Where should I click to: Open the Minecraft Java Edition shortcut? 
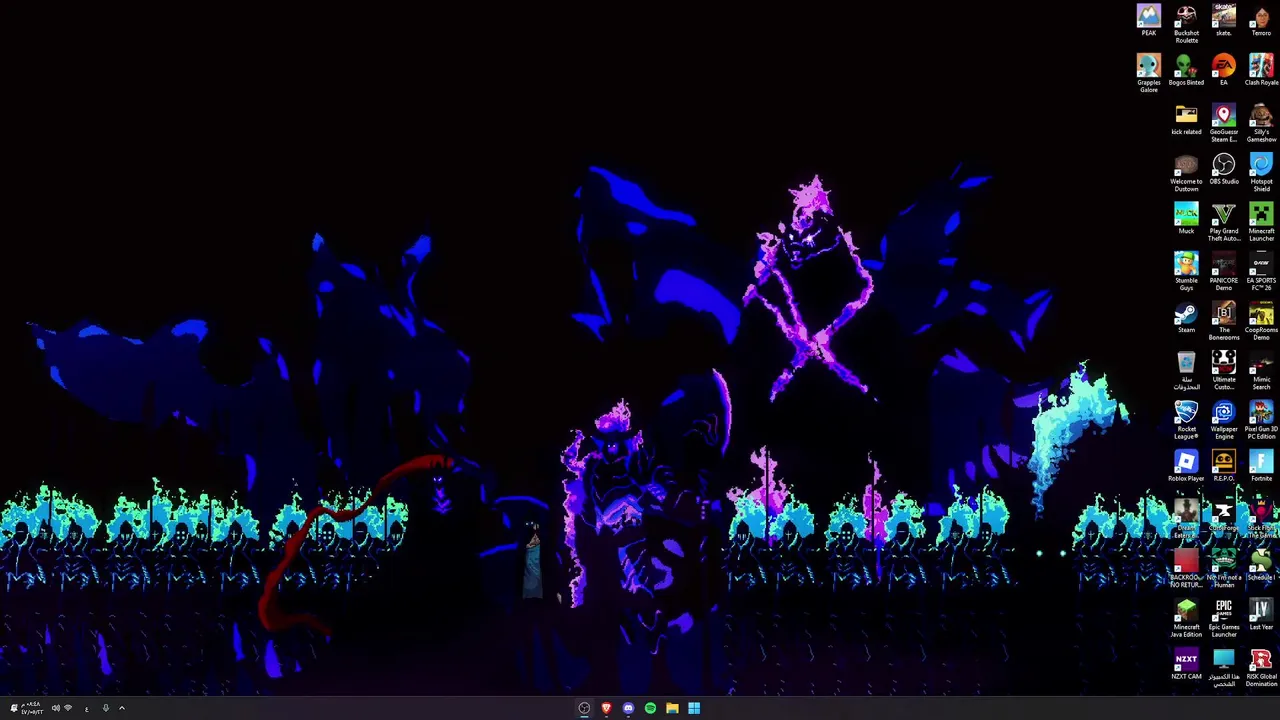[x=1186, y=618]
